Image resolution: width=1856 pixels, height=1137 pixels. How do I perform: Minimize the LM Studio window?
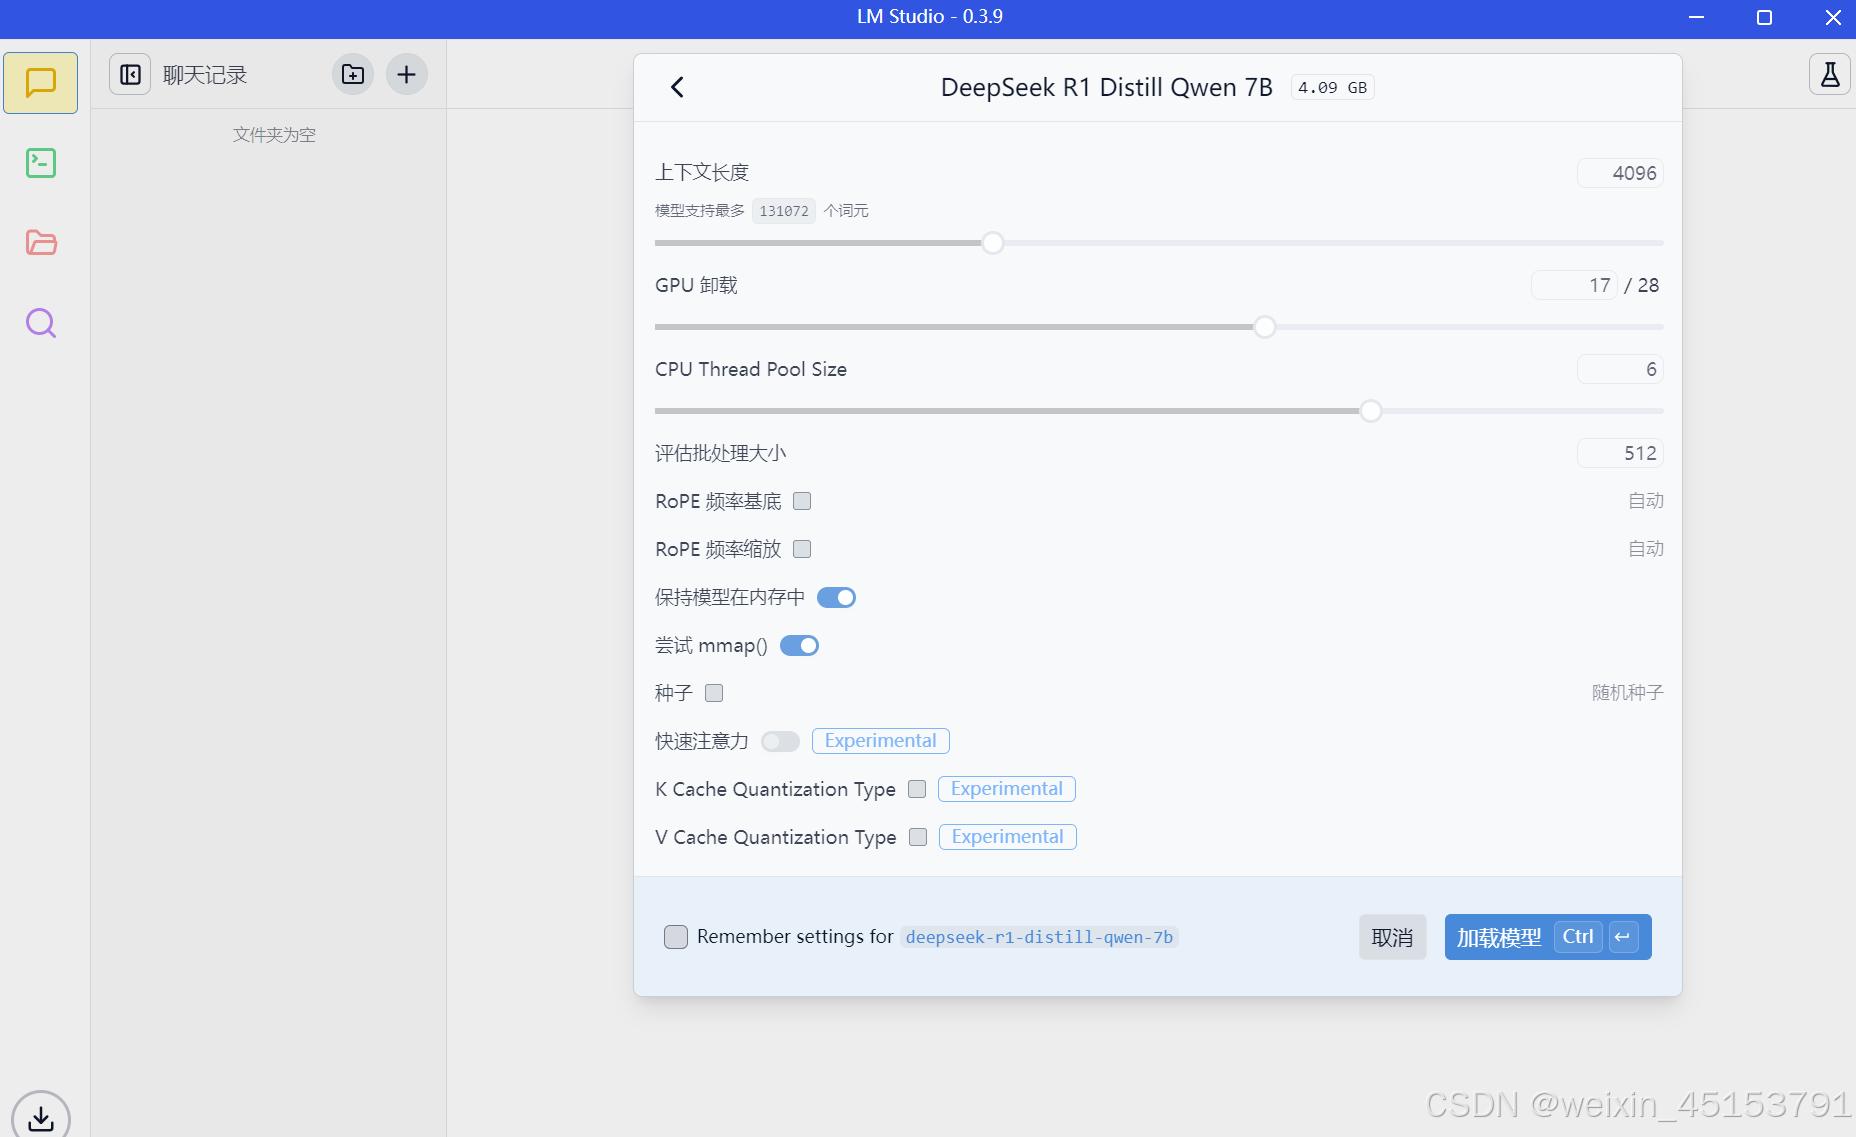click(x=1696, y=17)
